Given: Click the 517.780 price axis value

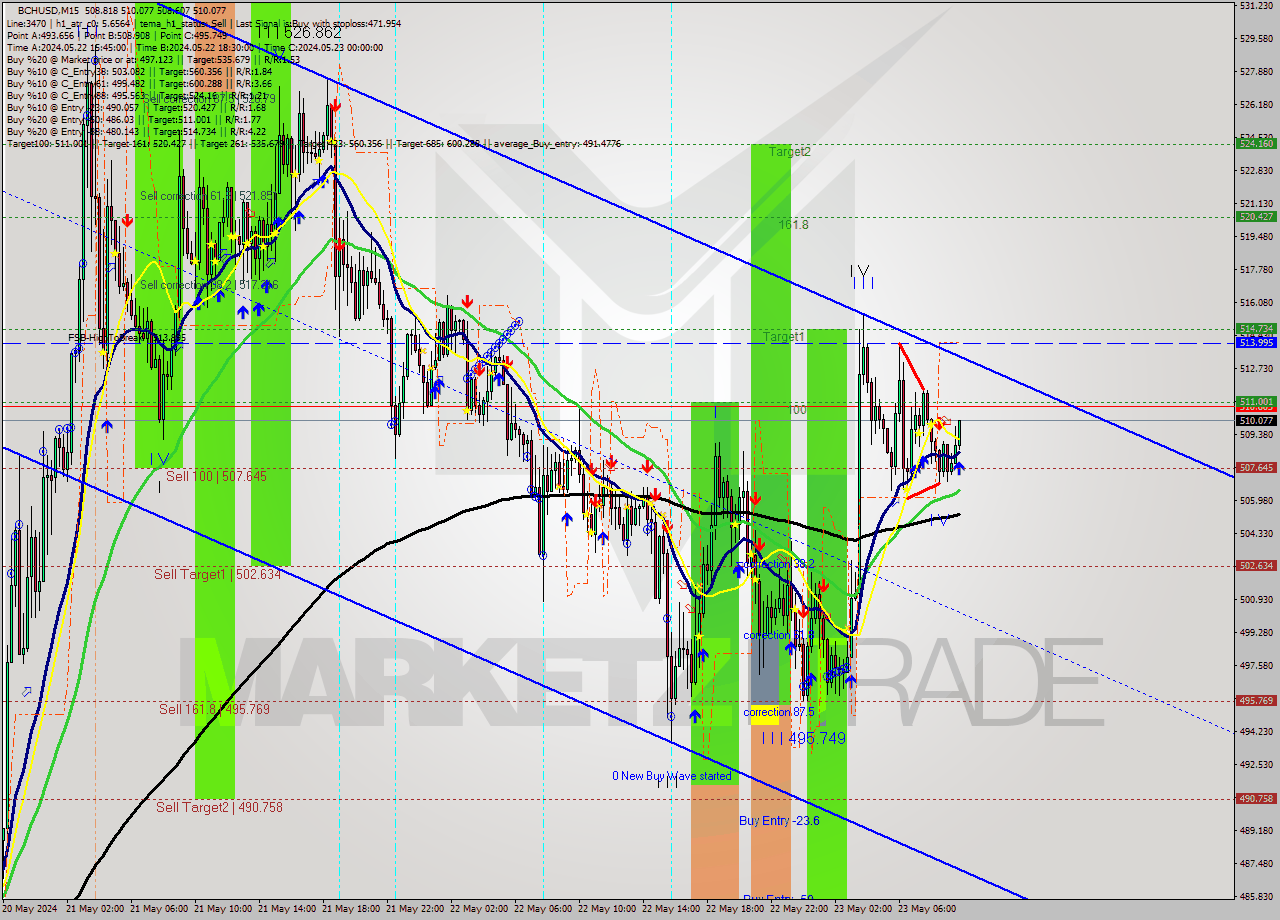Looking at the screenshot, I should click(x=1255, y=269).
